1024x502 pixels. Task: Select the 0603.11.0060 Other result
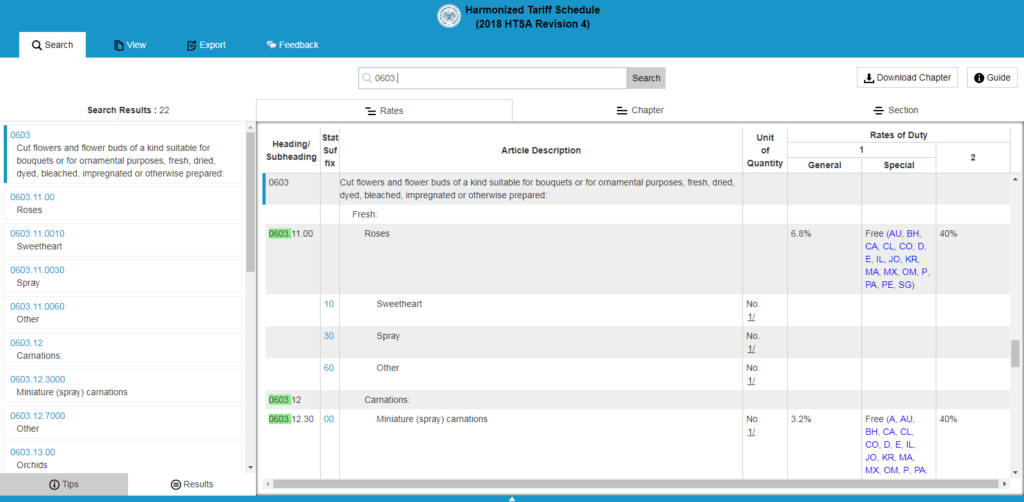(x=123, y=313)
